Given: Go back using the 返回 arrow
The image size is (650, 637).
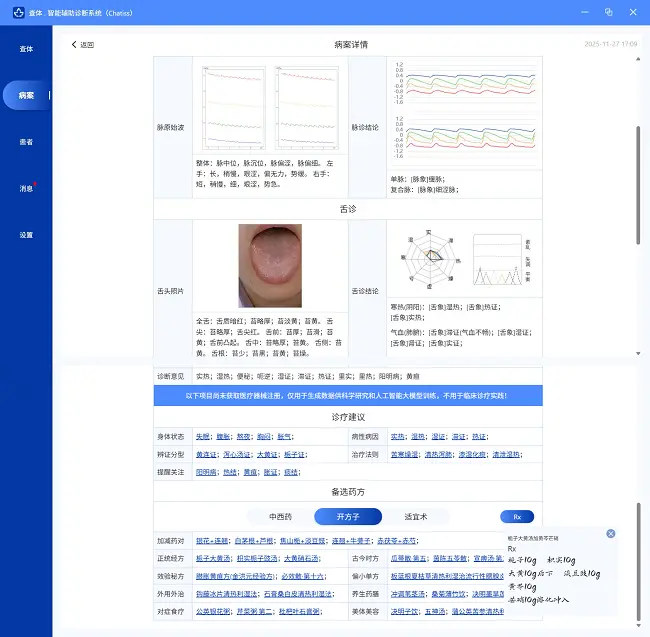Looking at the screenshot, I should [x=82, y=45].
